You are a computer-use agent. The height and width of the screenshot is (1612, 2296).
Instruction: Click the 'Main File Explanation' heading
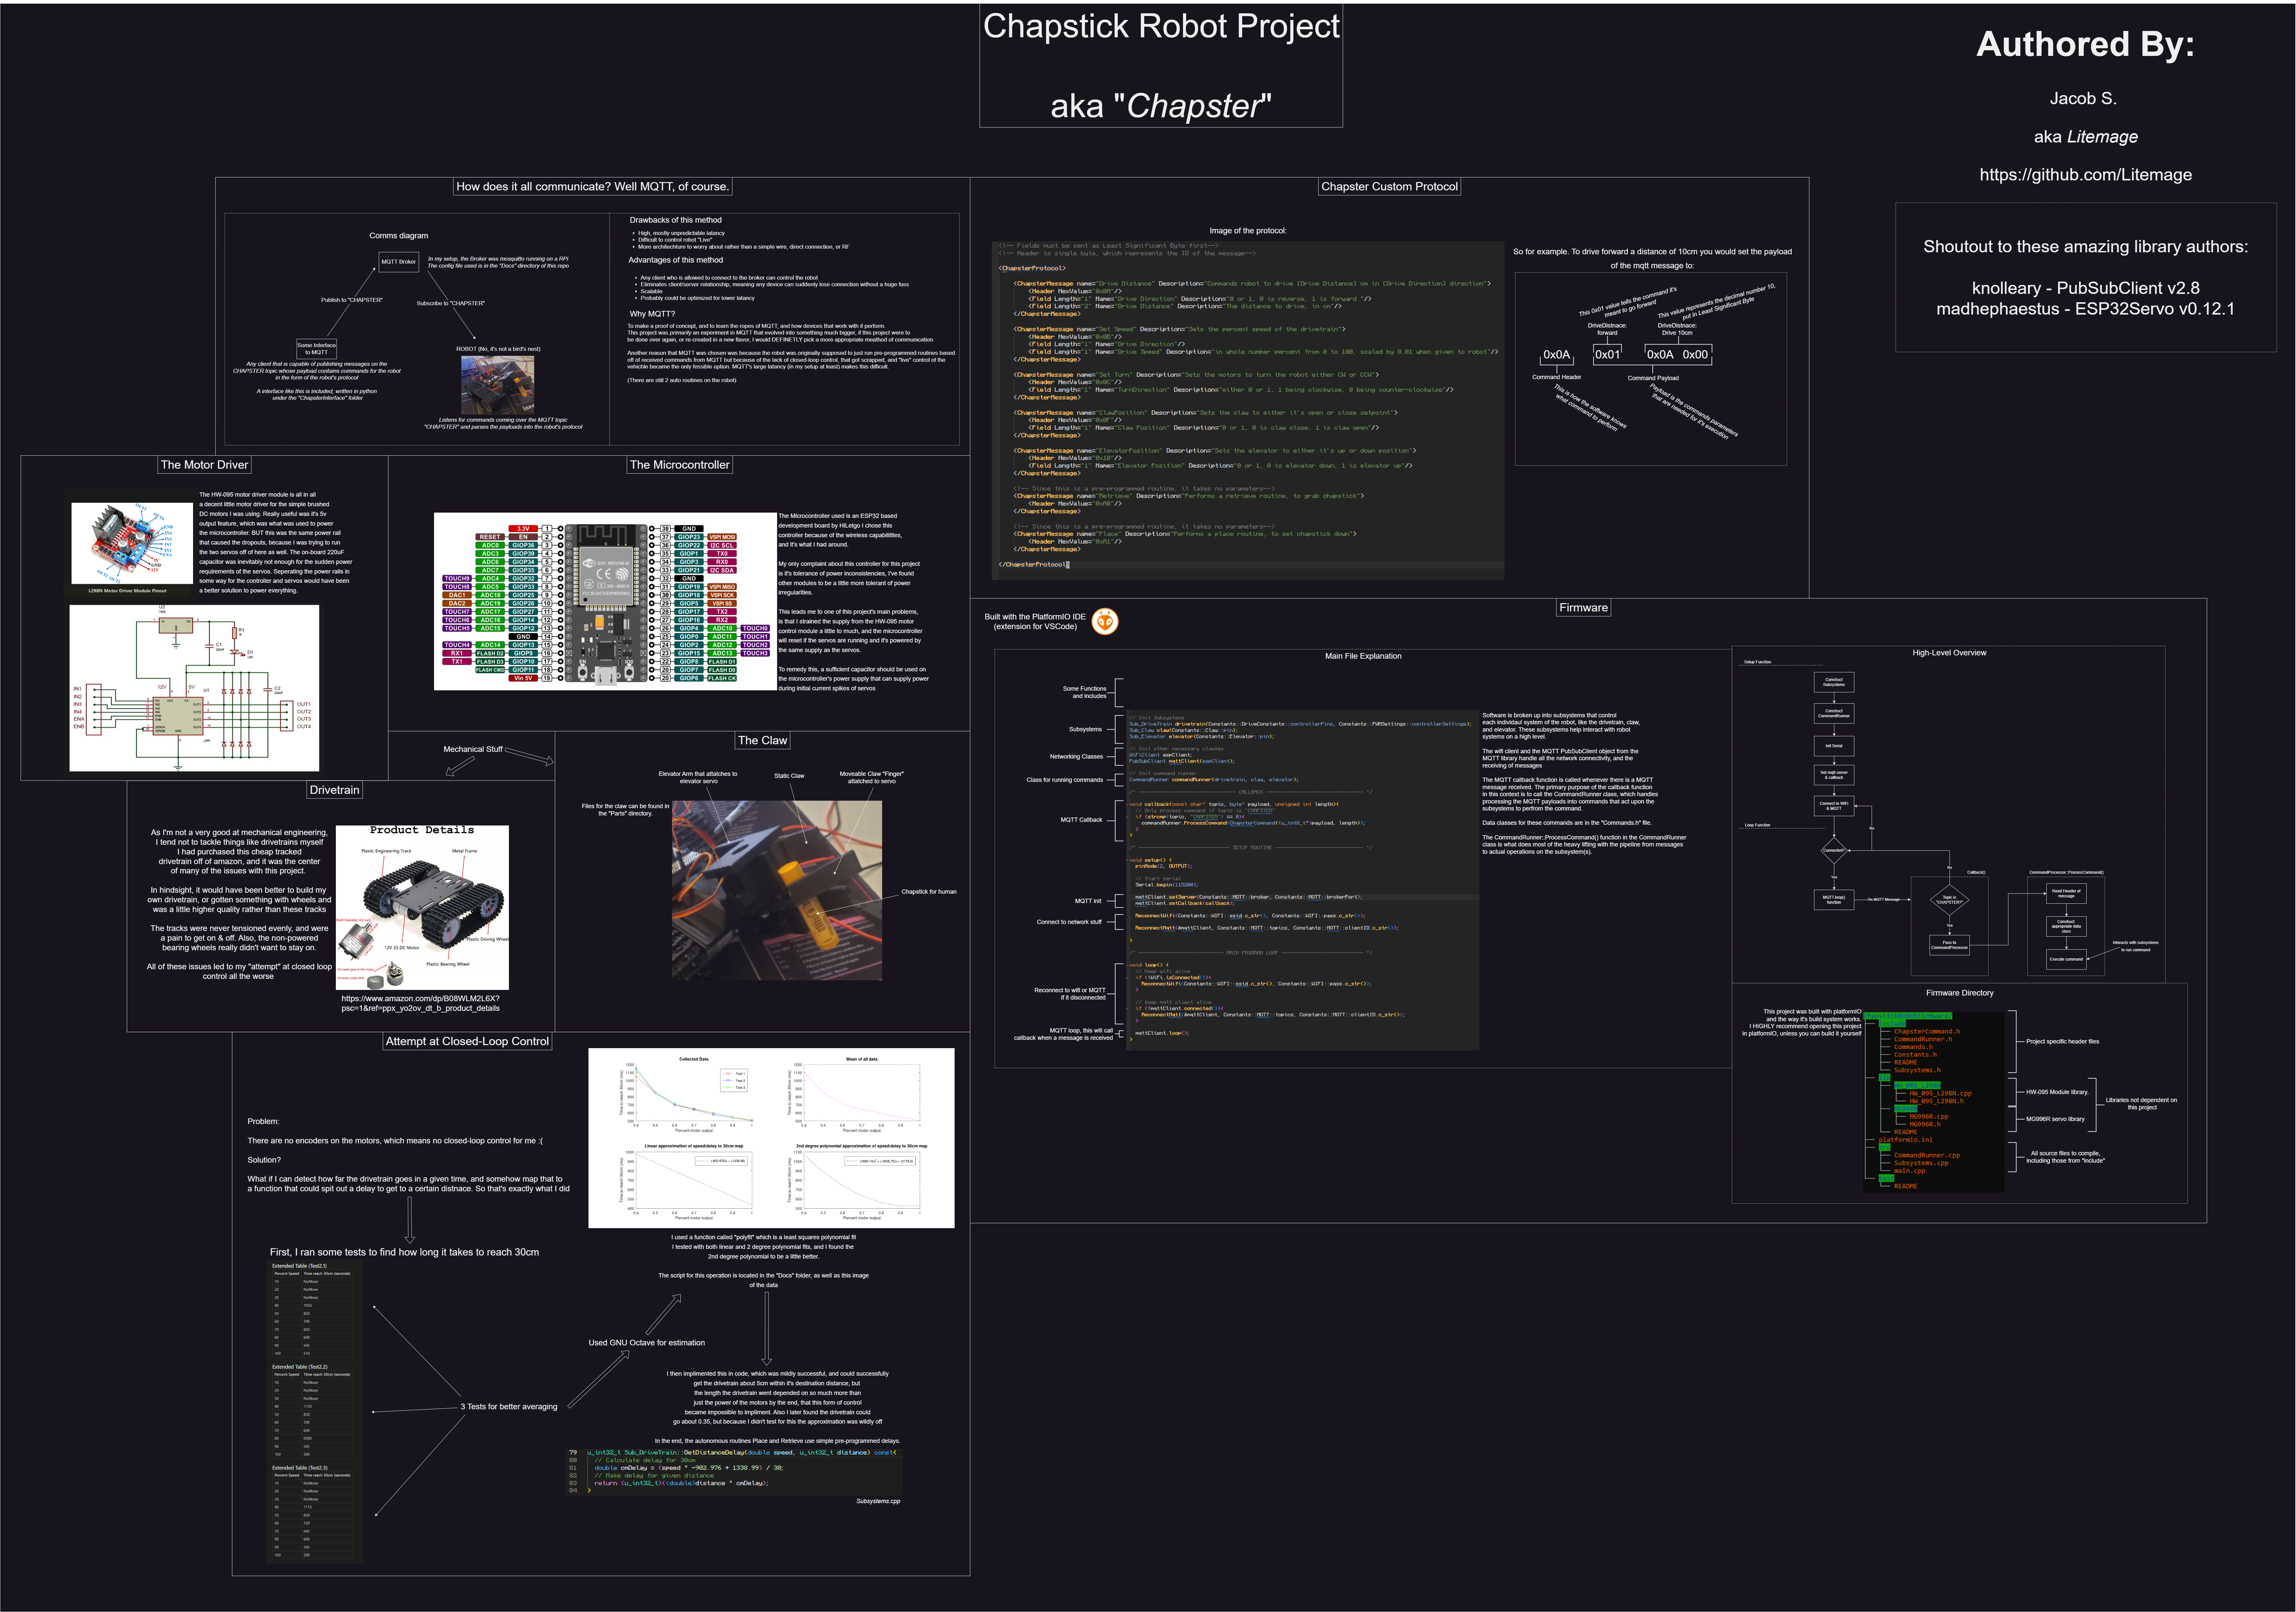click(x=1363, y=656)
